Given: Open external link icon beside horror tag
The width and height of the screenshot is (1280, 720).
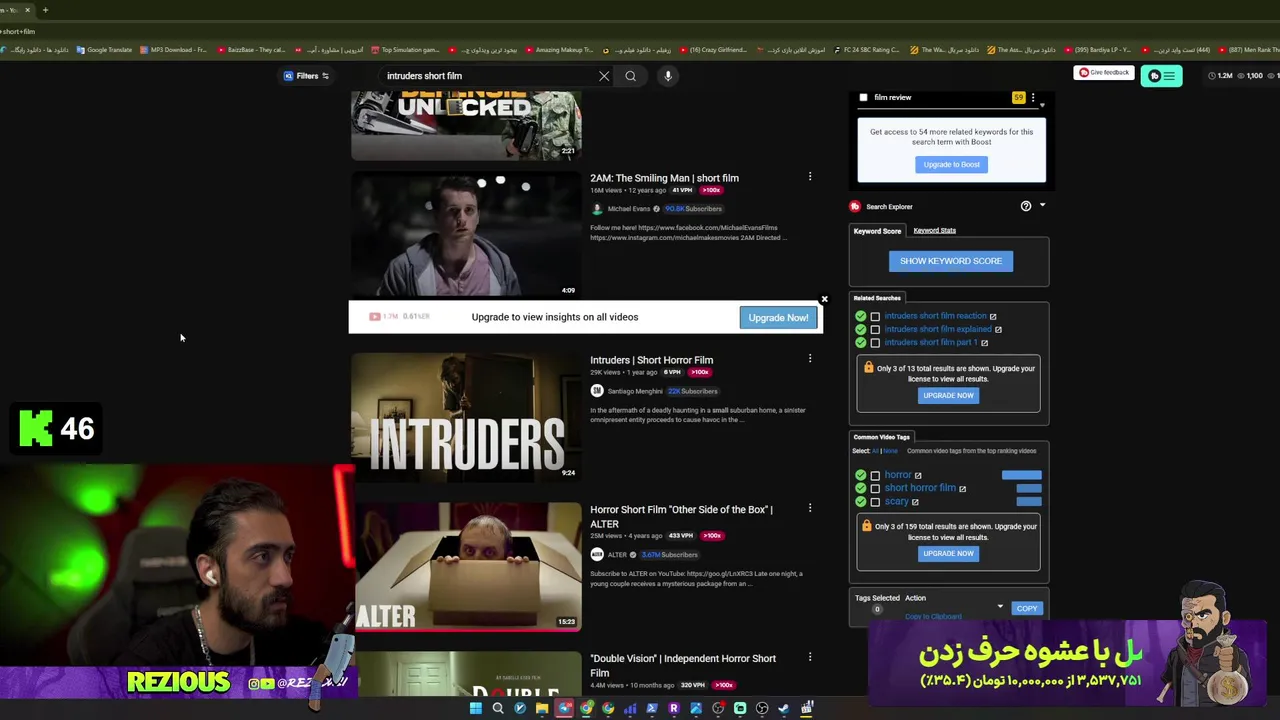Looking at the screenshot, I should pyautogui.click(x=918, y=476).
